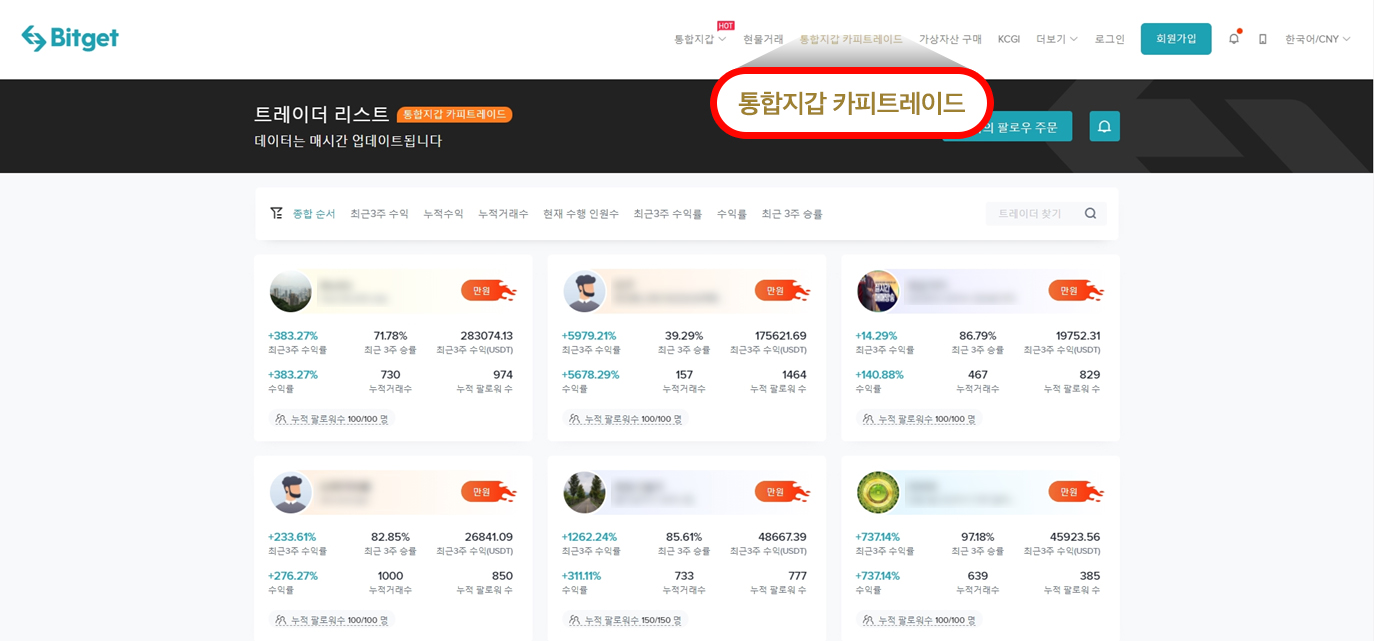Viewport: 1374px width, 641px height.
Task: Click 283074.13 profit value
Action: pyautogui.click(x=486, y=336)
